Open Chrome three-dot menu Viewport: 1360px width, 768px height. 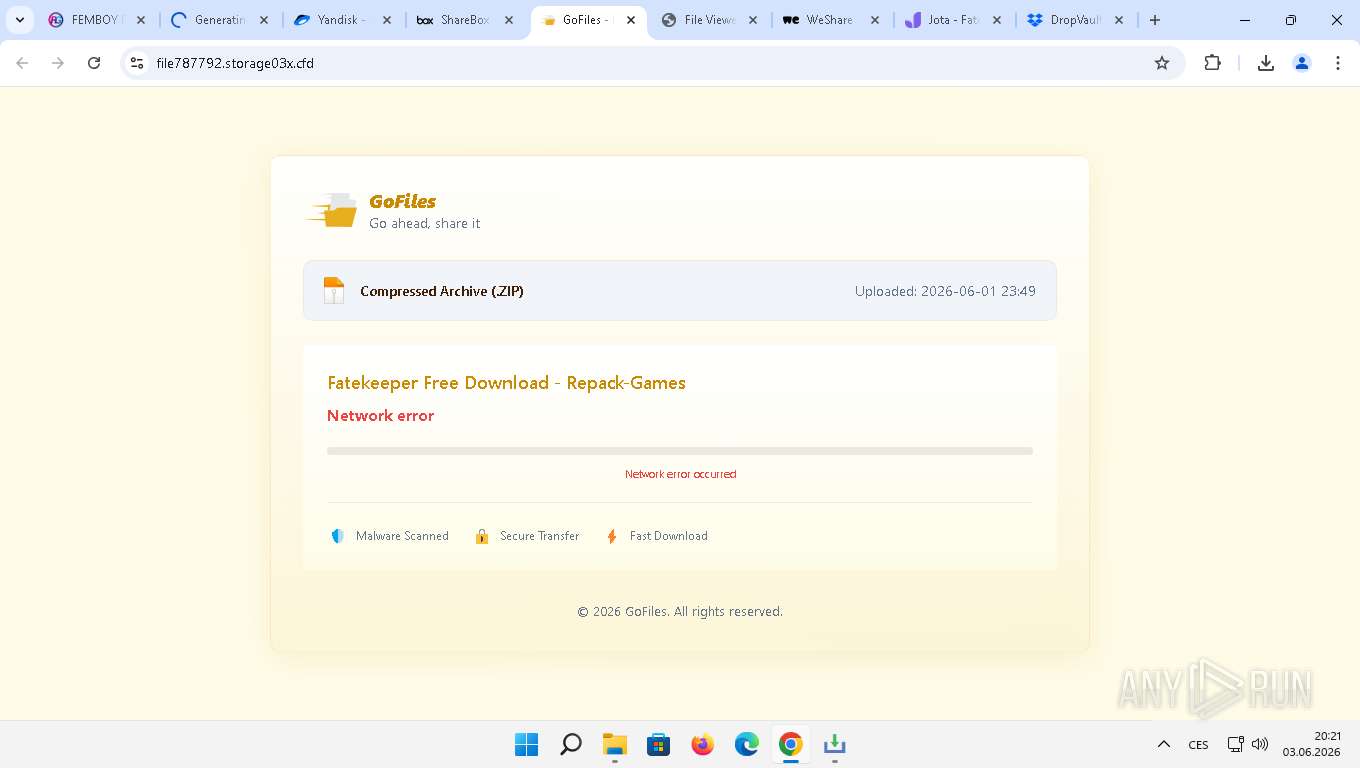1338,63
